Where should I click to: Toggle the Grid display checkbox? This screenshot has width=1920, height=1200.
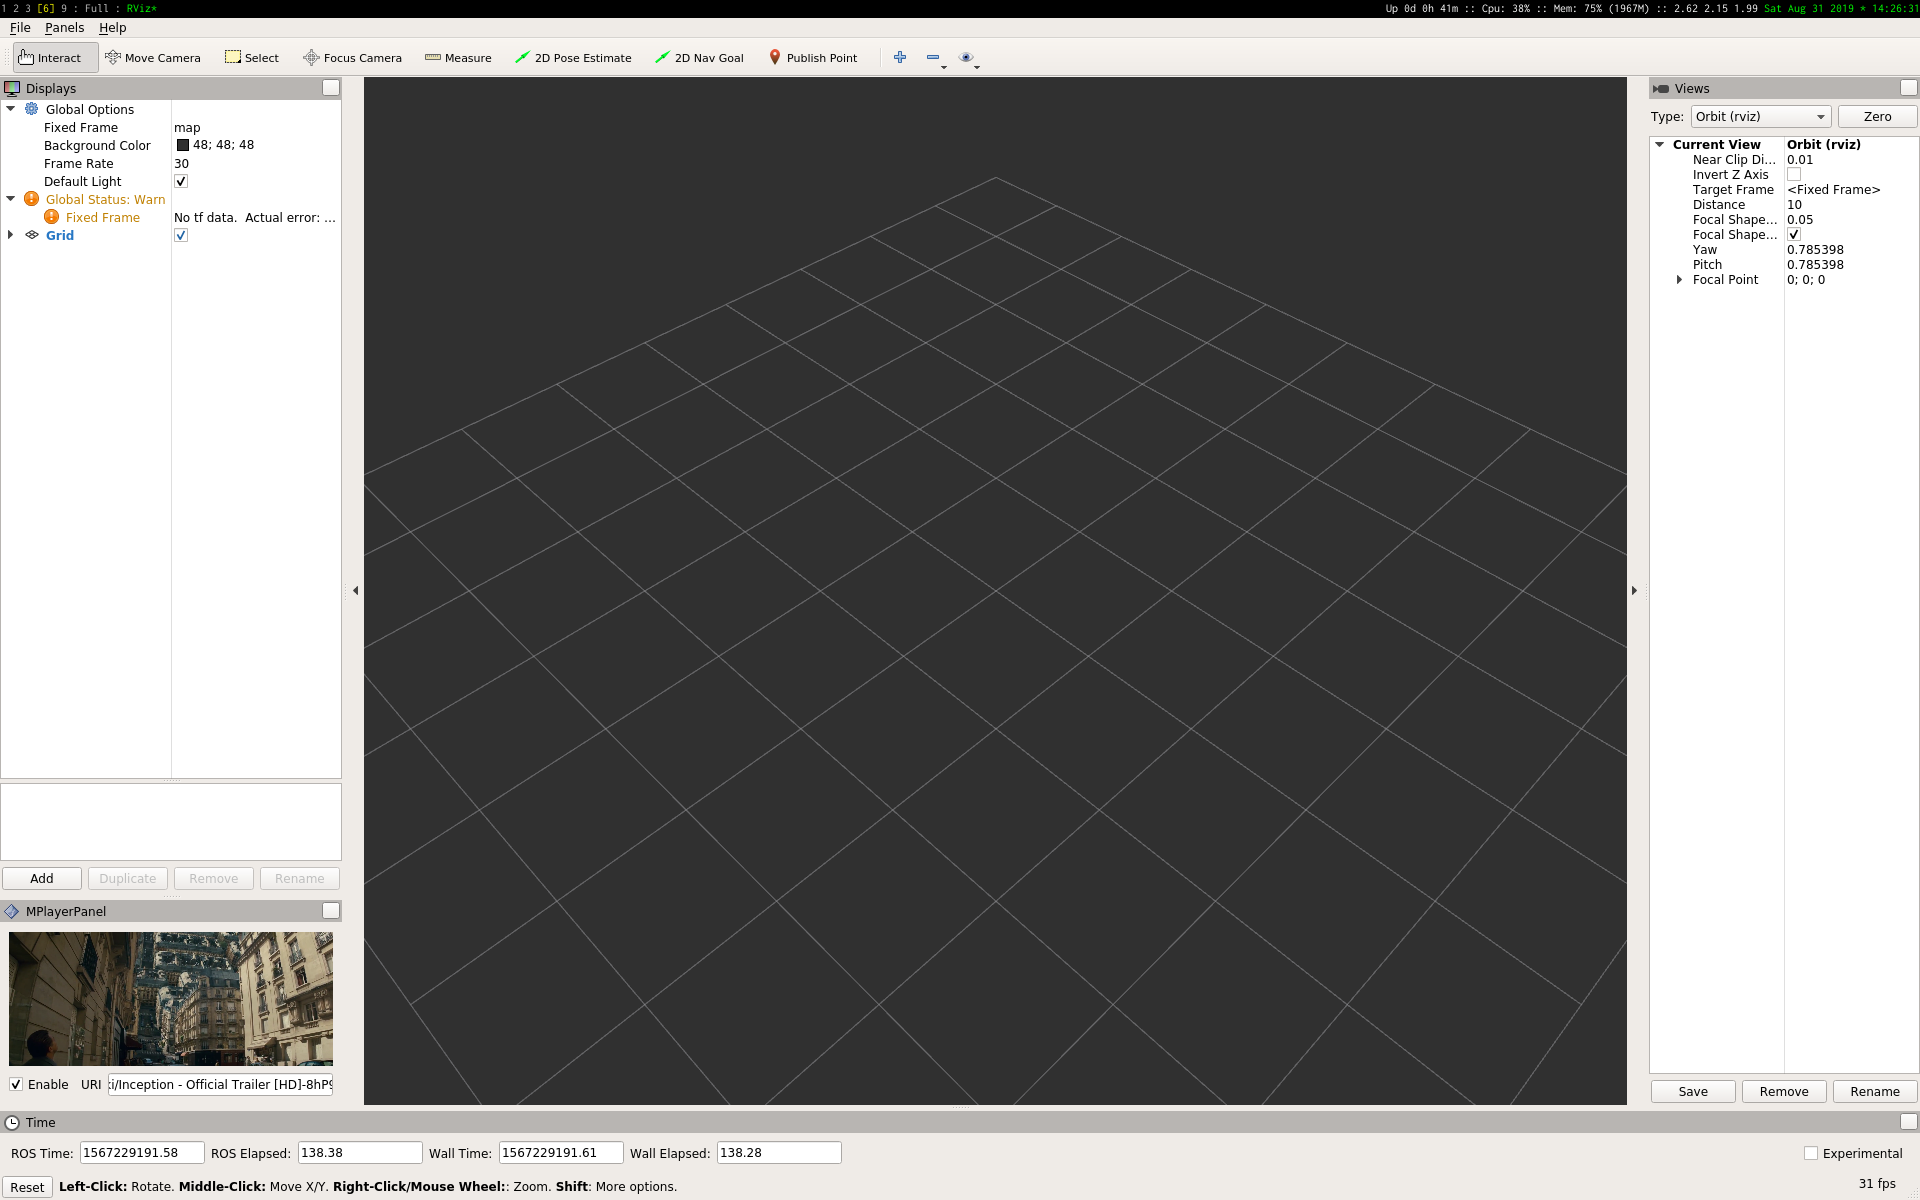181,236
